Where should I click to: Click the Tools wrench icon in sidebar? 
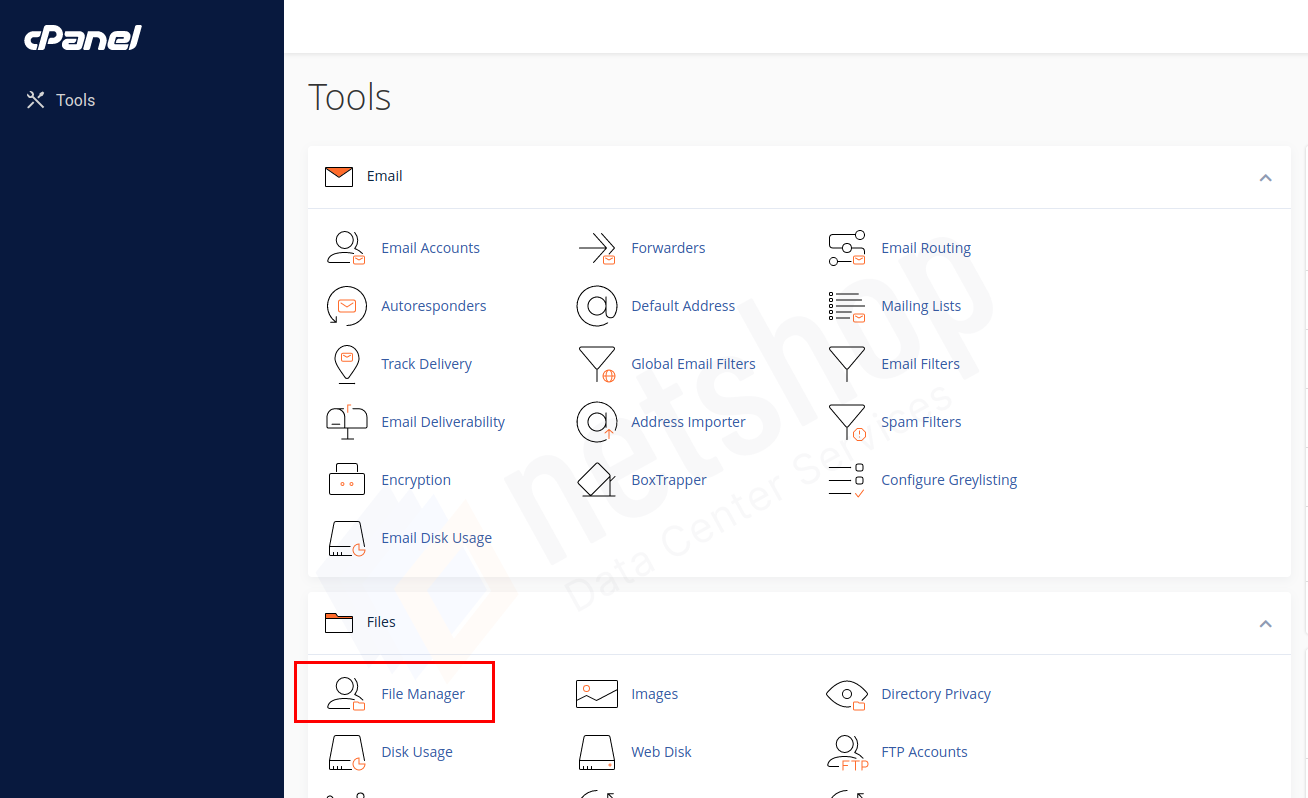pos(36,100)
